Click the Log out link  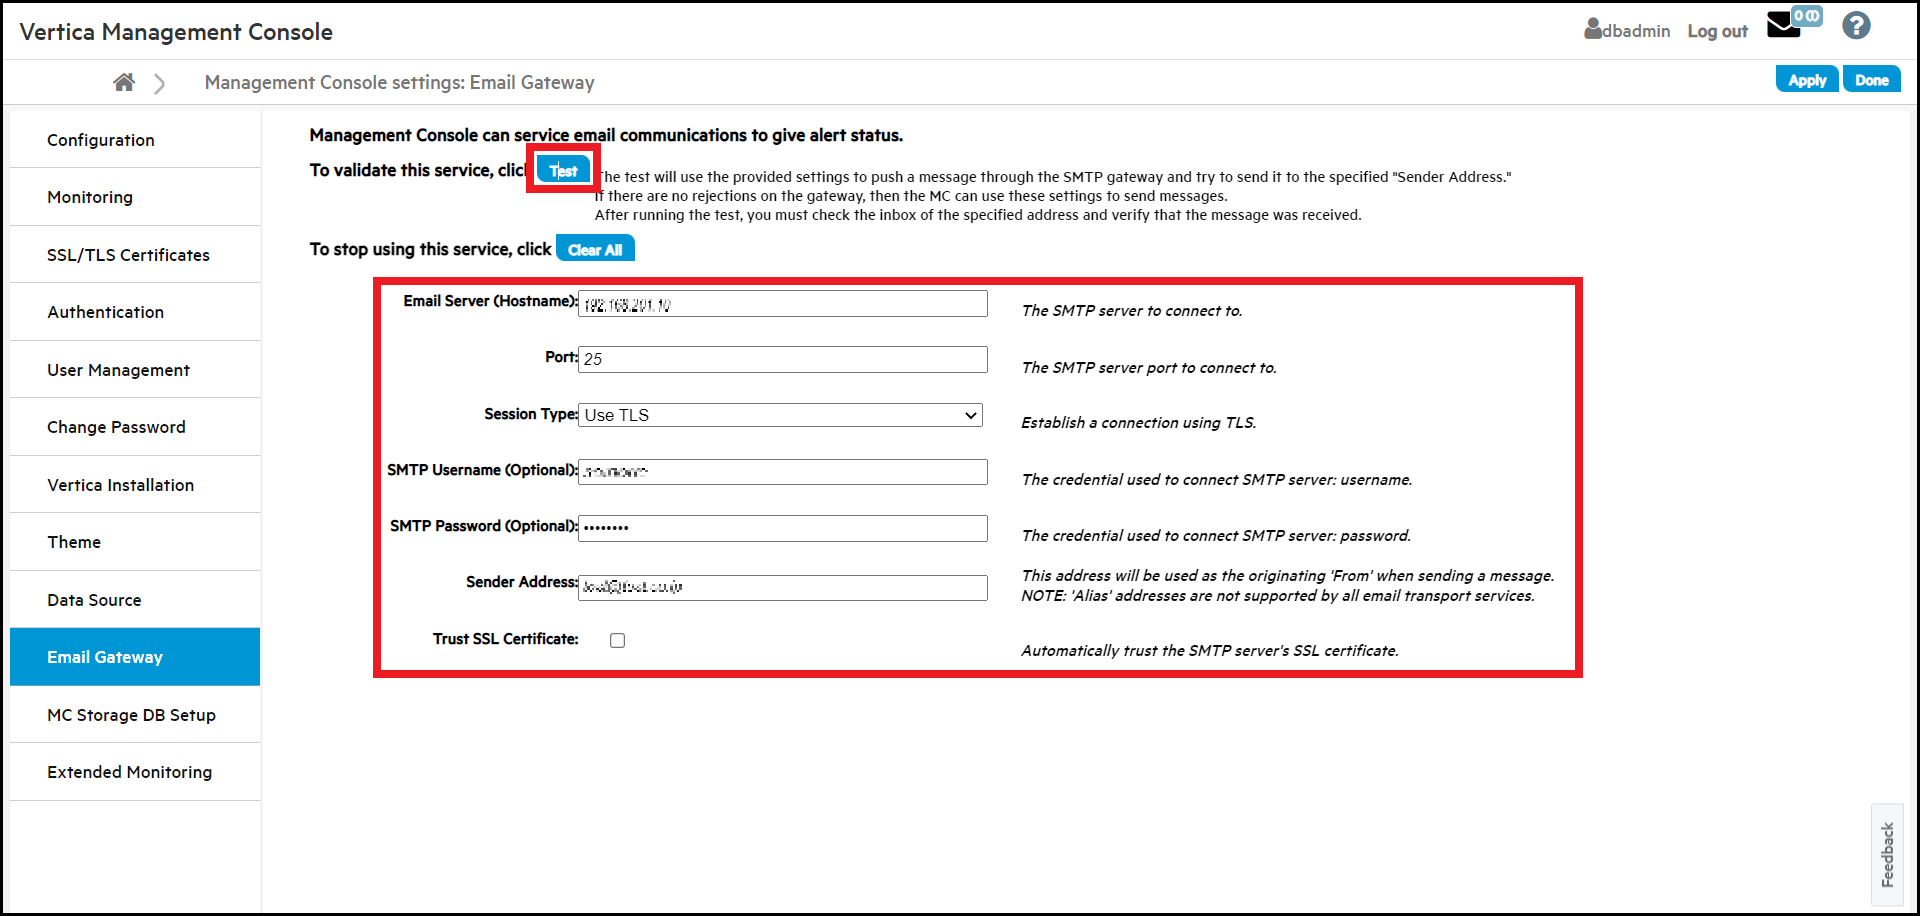(x=1717, y=31)
